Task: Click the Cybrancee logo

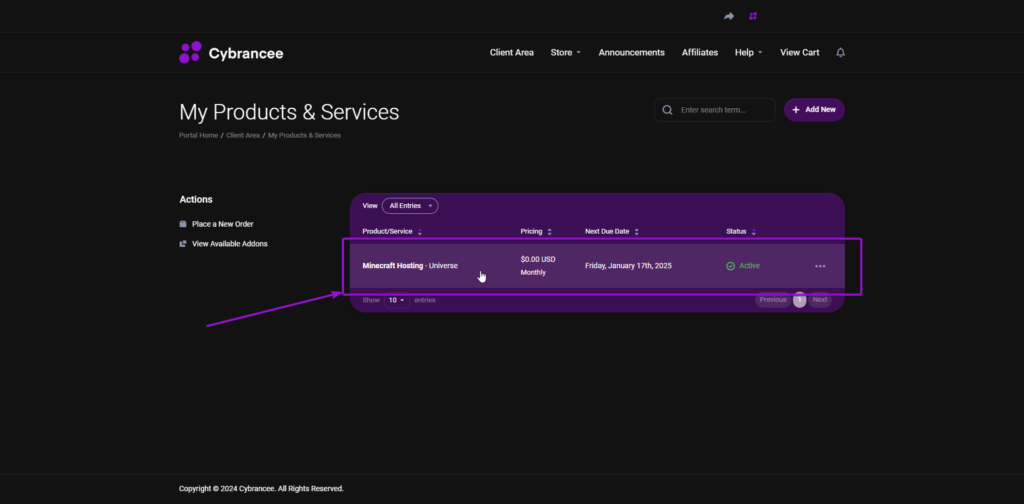Action: 231,53
